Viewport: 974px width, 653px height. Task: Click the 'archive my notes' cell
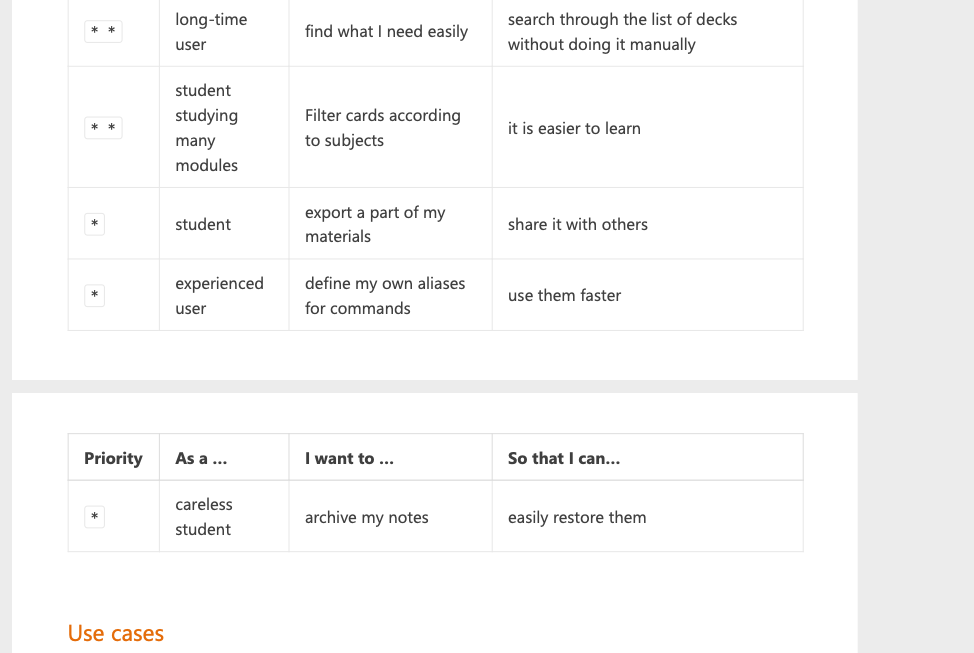click(x=366, y=517)
